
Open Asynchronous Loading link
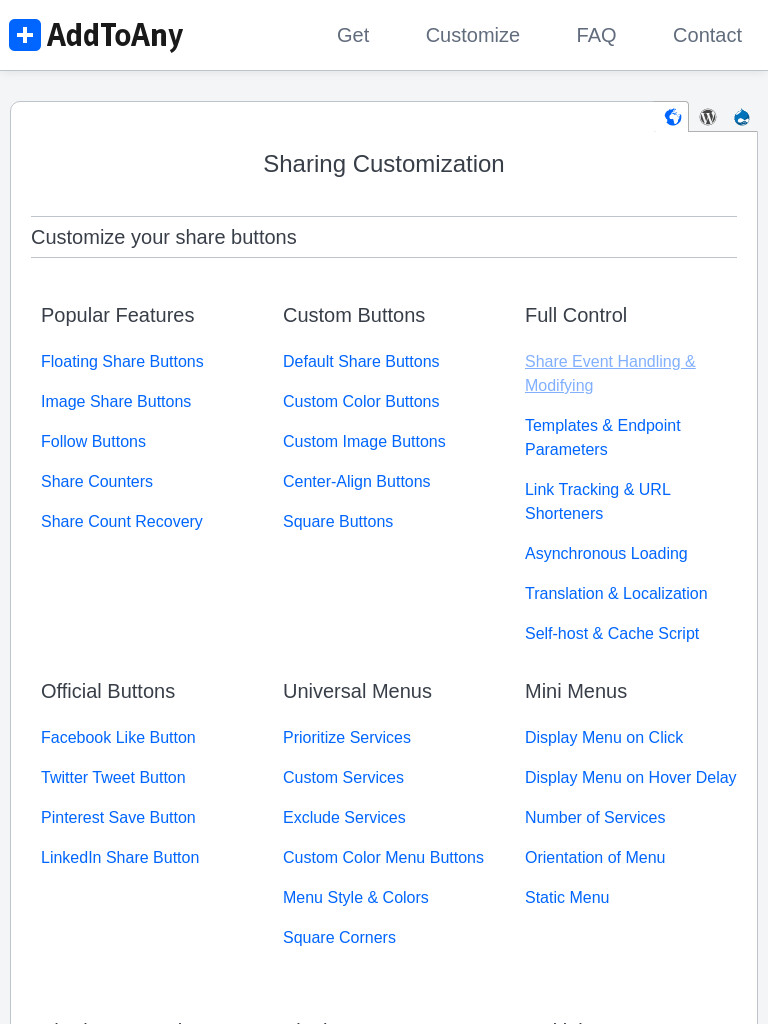tap(606, 553)
